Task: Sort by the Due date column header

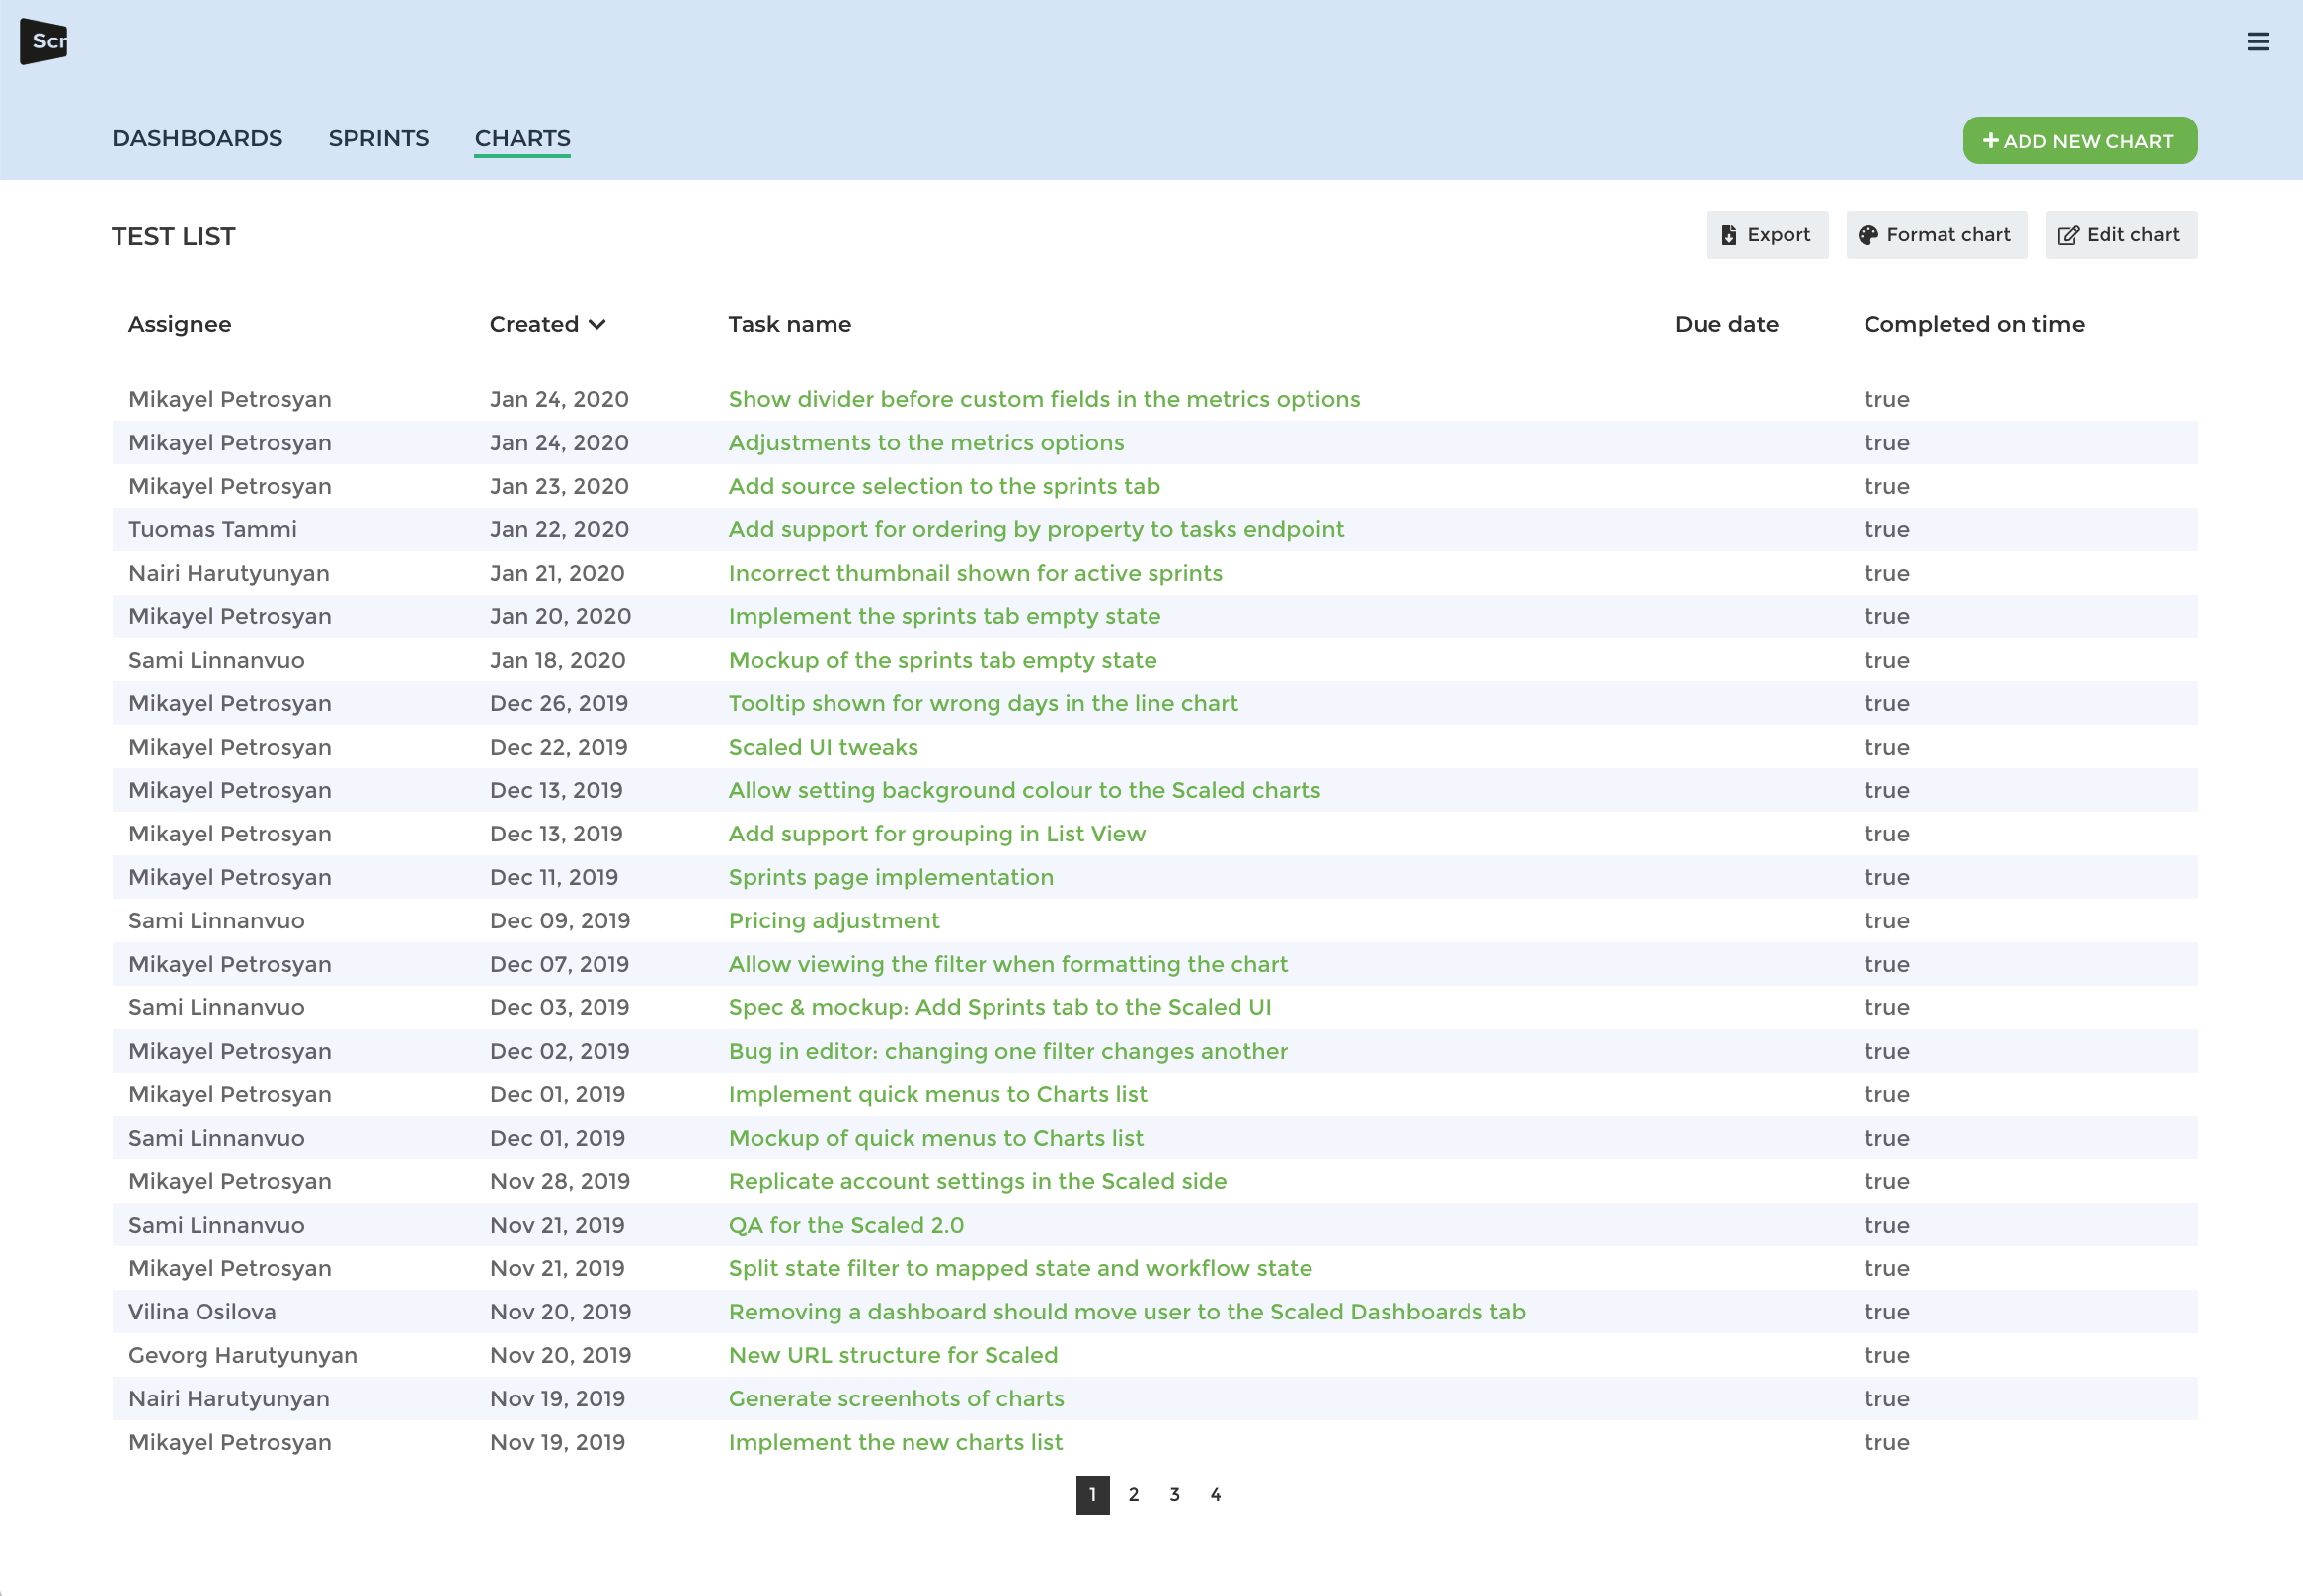Action: 1726,325
